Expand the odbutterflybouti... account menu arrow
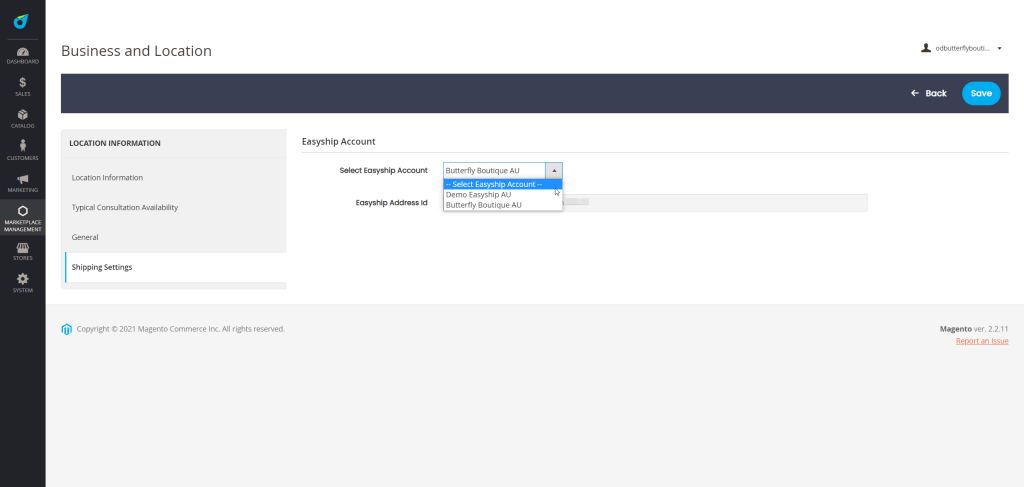 click(x=999, y=49)
